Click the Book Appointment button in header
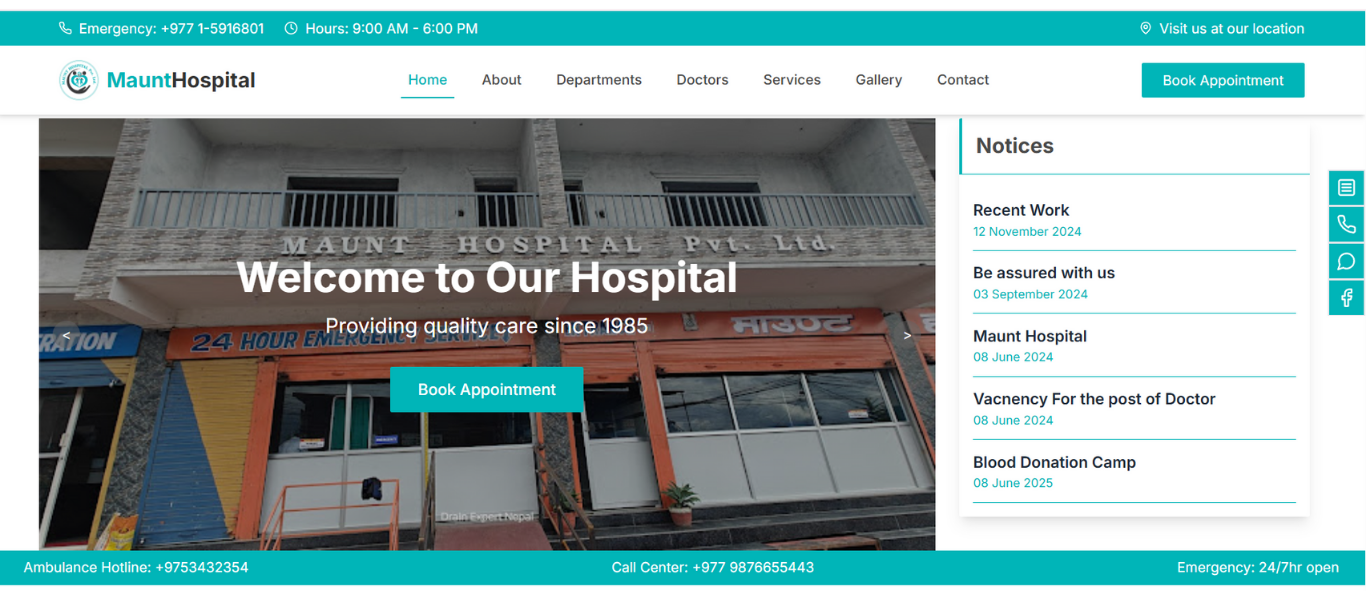The height and width of the screenshot is (600, 1366). [x=1223, y=81]
